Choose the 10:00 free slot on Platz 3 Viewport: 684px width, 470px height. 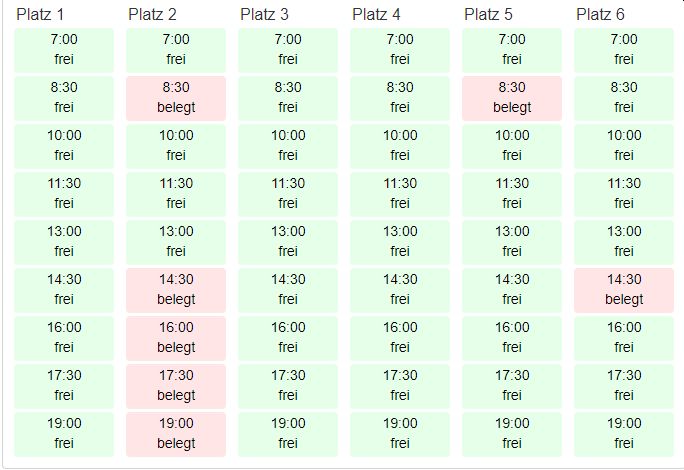pos(288,146)
